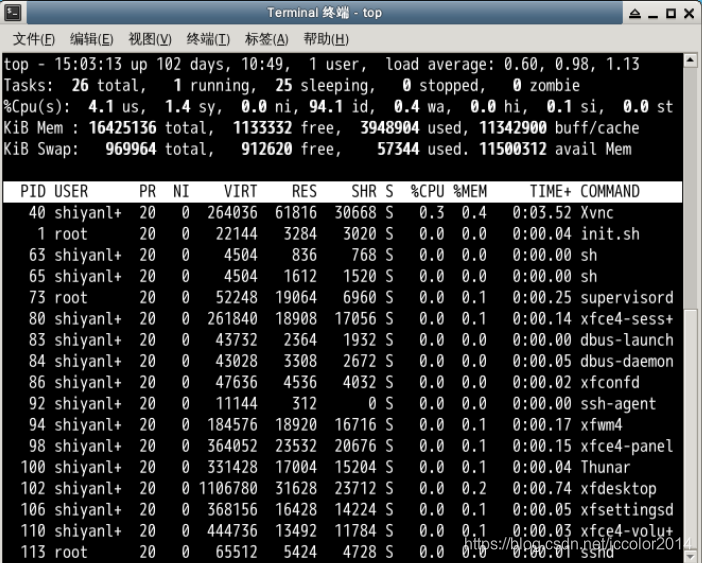Click the scrollbar up arrow

point(690,60)
